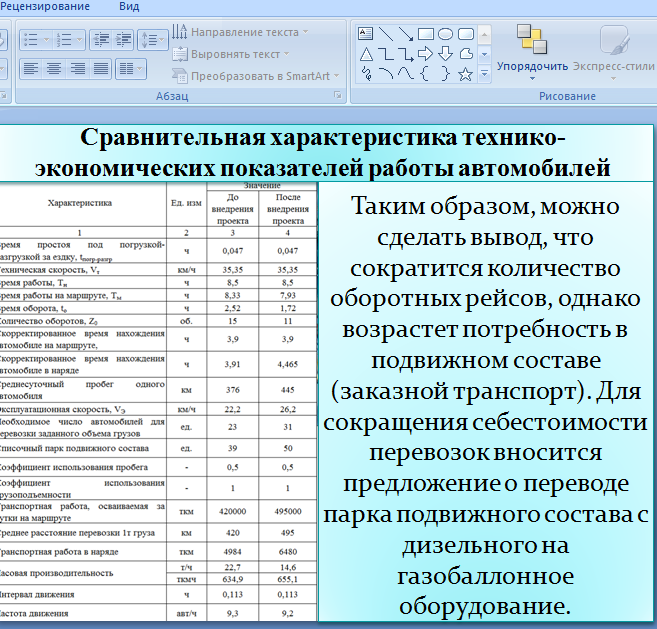
Task: Apply numbered list formatting
Action: (x=64, y=40)
